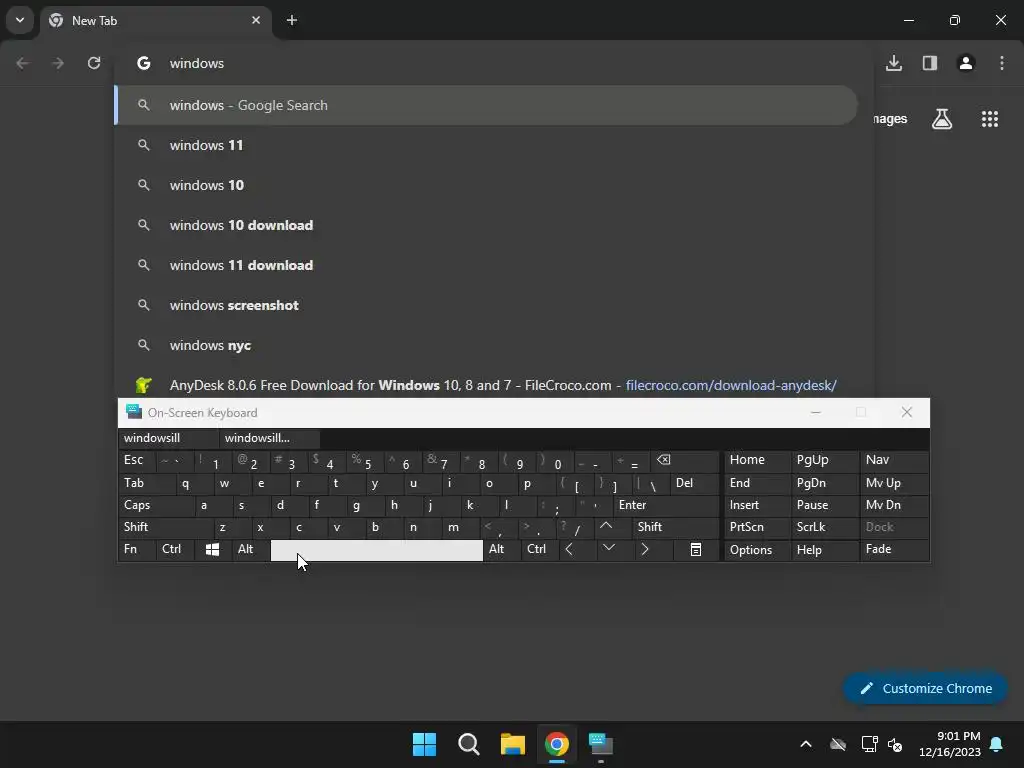Close the New Tab tab
The width and height of the screenshot is (1024, 768).
(256, 20)
